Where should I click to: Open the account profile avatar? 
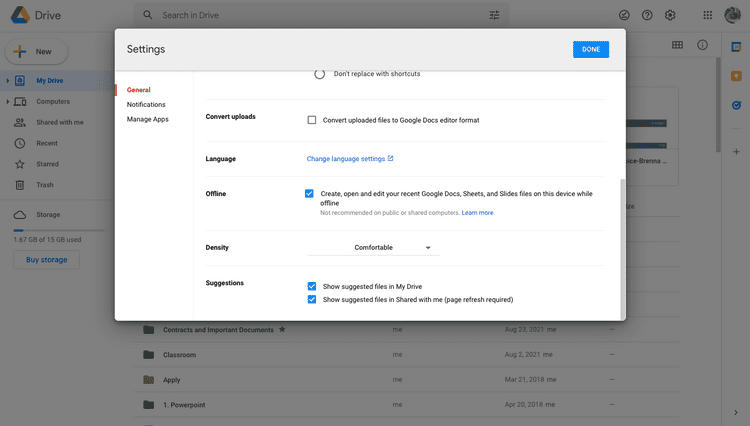tap(732, 15)
